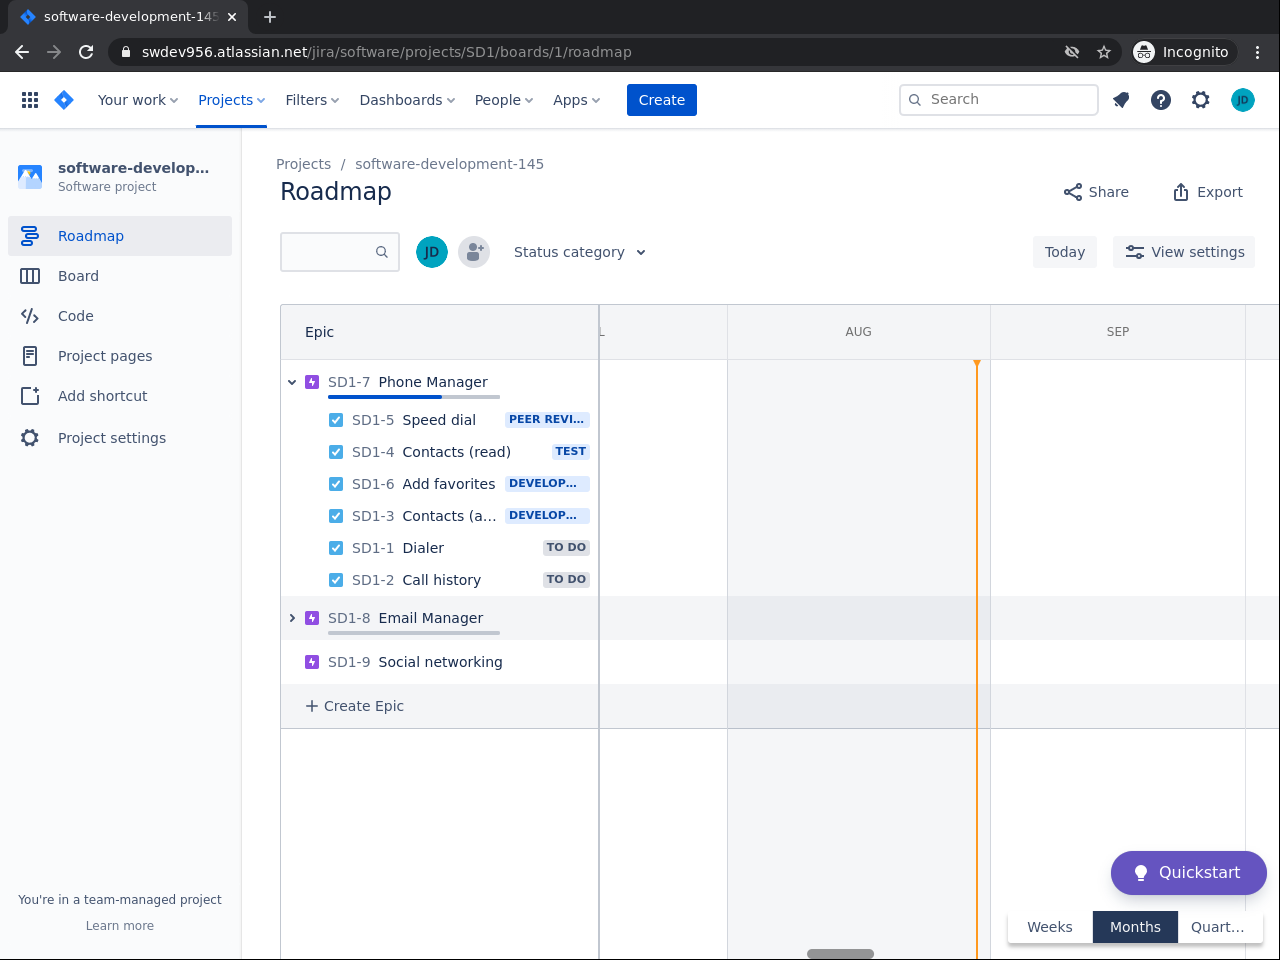This screenshot has width=1280, height=960.
Task: Click the Share roadmap button
Action: click(x=1096, y=192)
